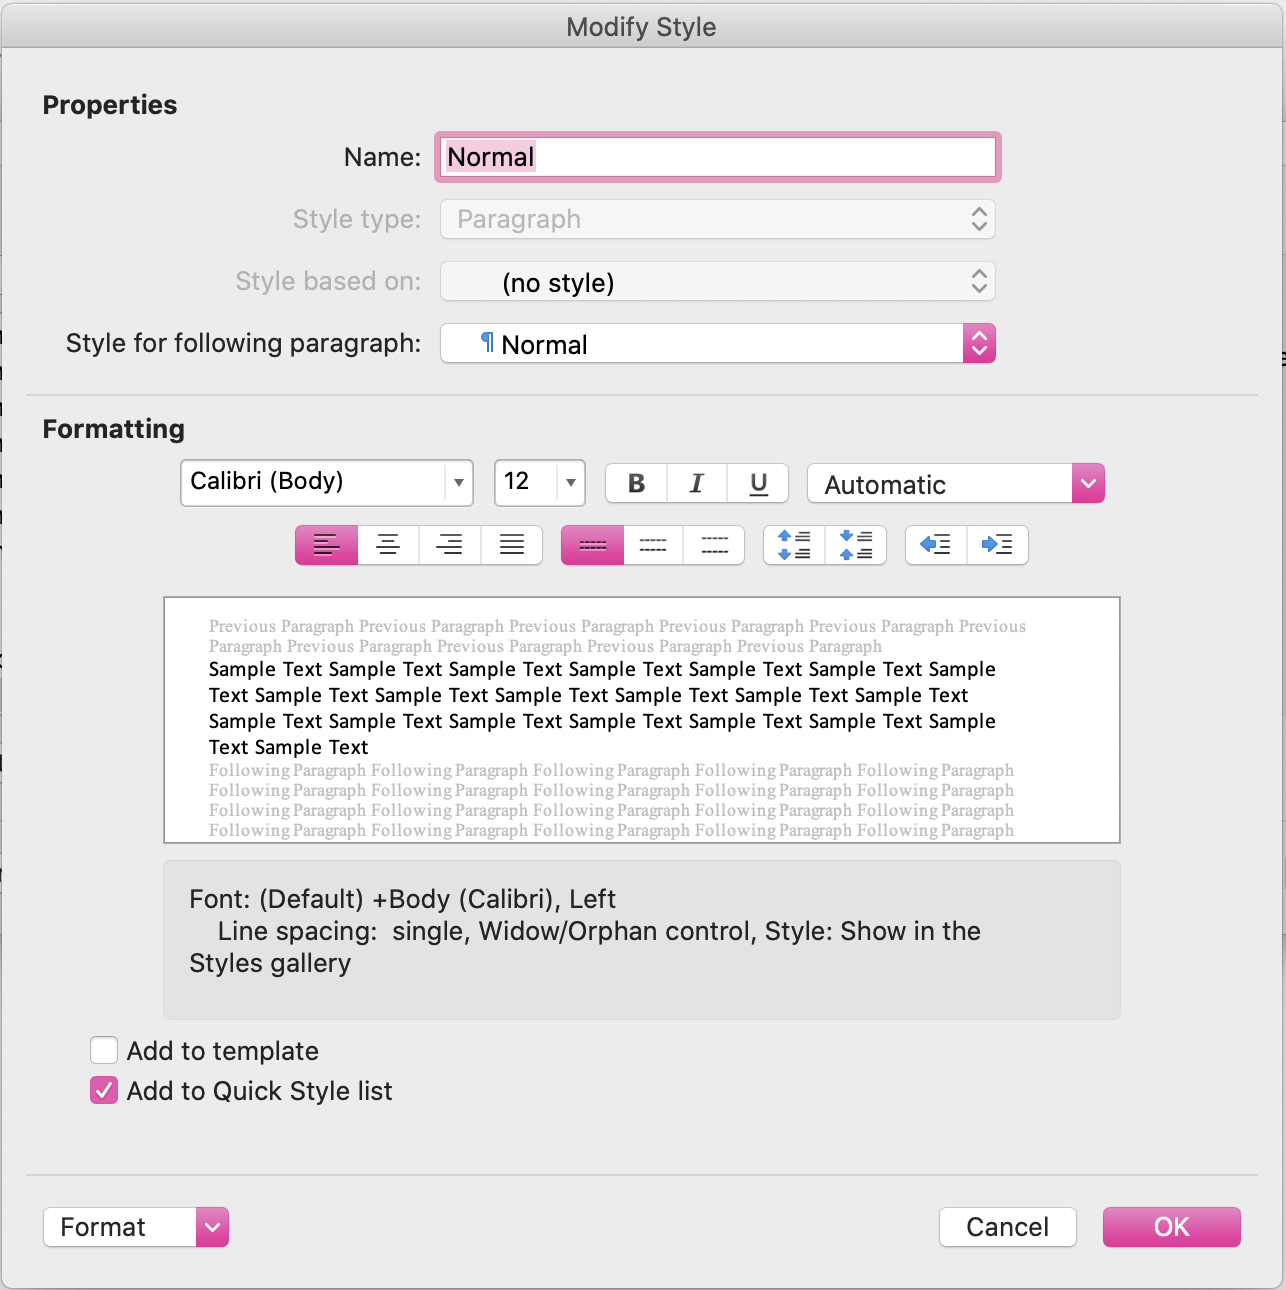Viewport: 1286px width, 1290px height.
Task: Increase paragraph indent
Action: coord(997,545)
